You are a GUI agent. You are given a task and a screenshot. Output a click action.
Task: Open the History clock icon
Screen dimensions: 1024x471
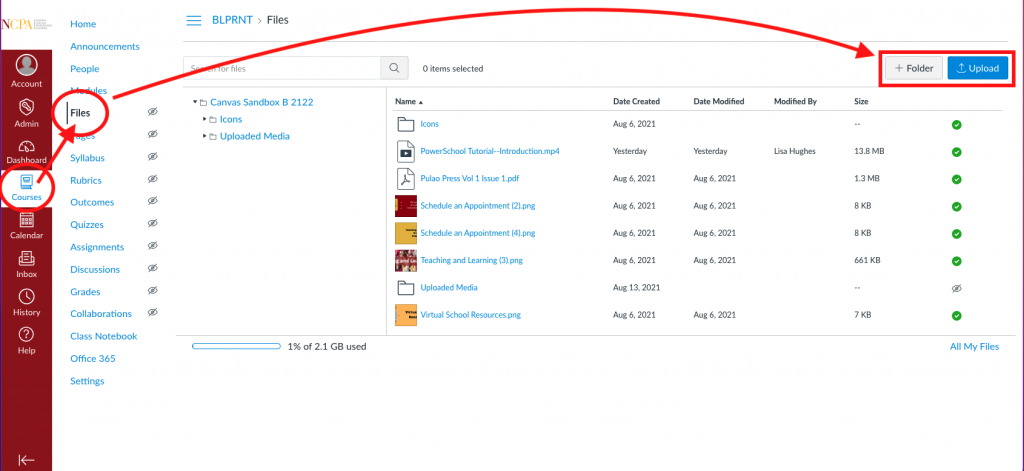[26, 298]
